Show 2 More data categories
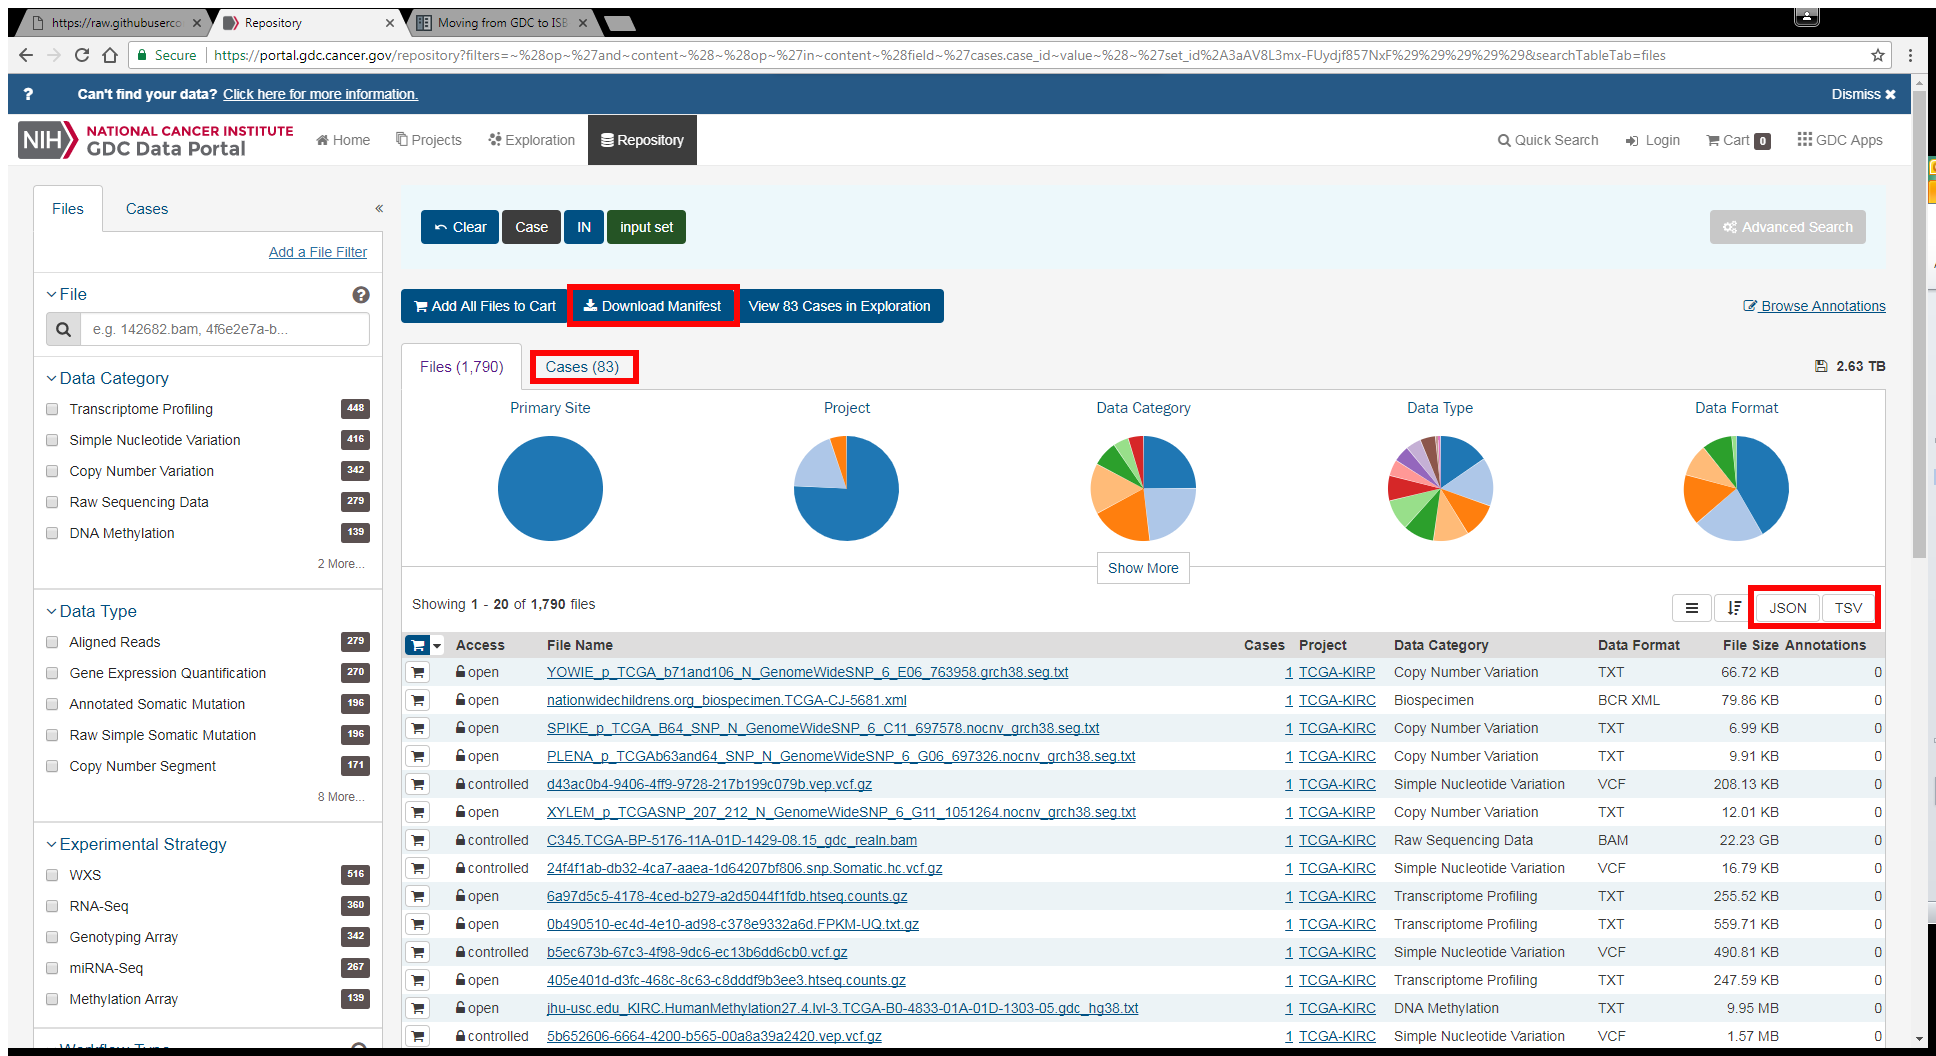 pyautogui.click(x=341, y=564)
